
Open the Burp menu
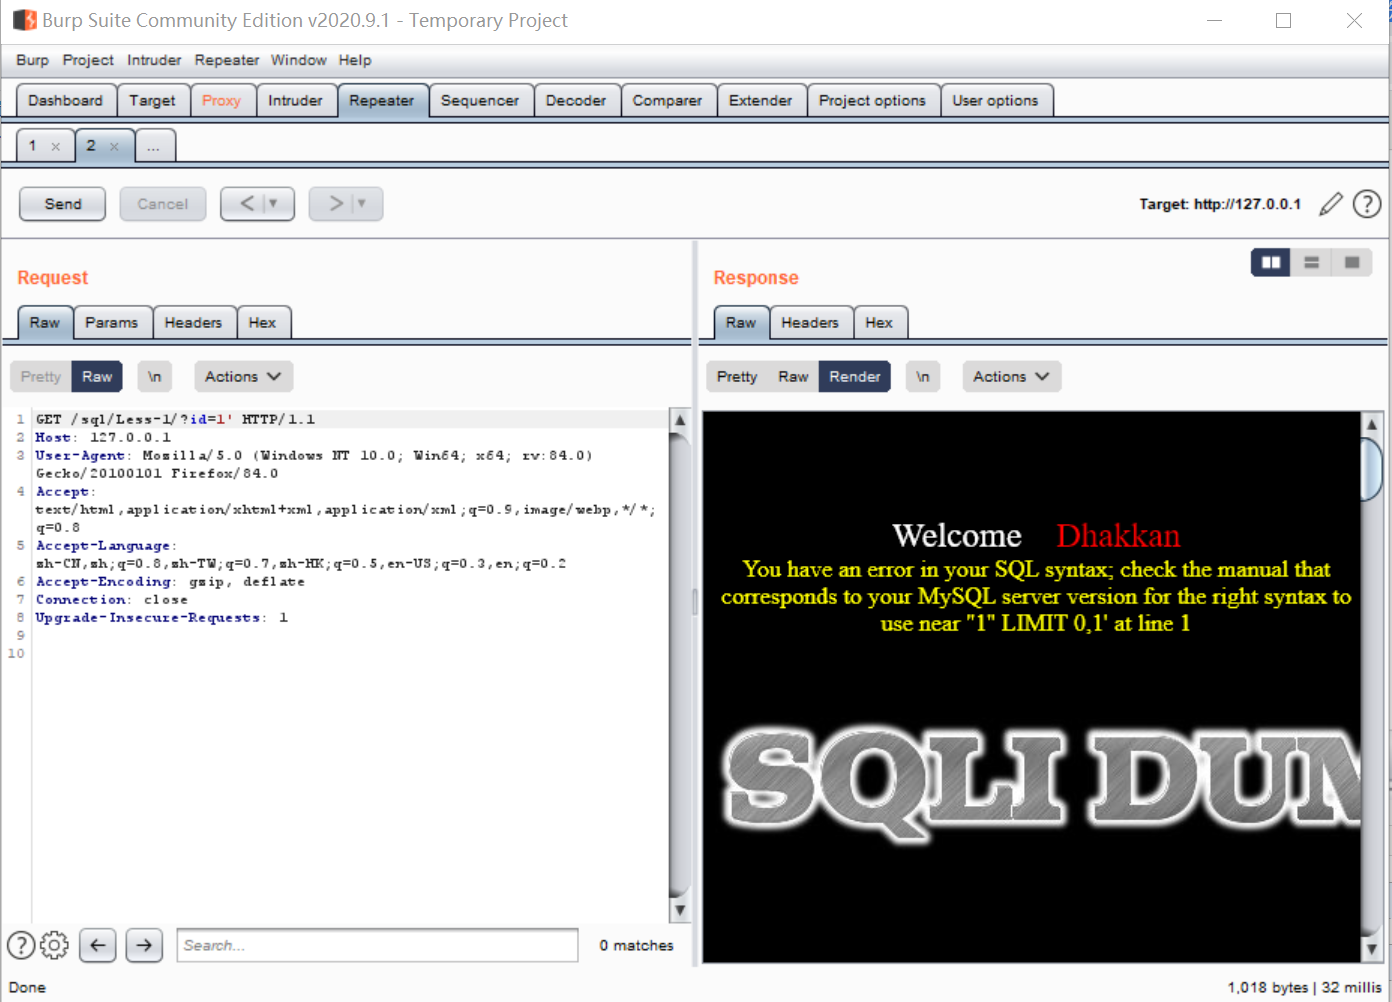32,60
